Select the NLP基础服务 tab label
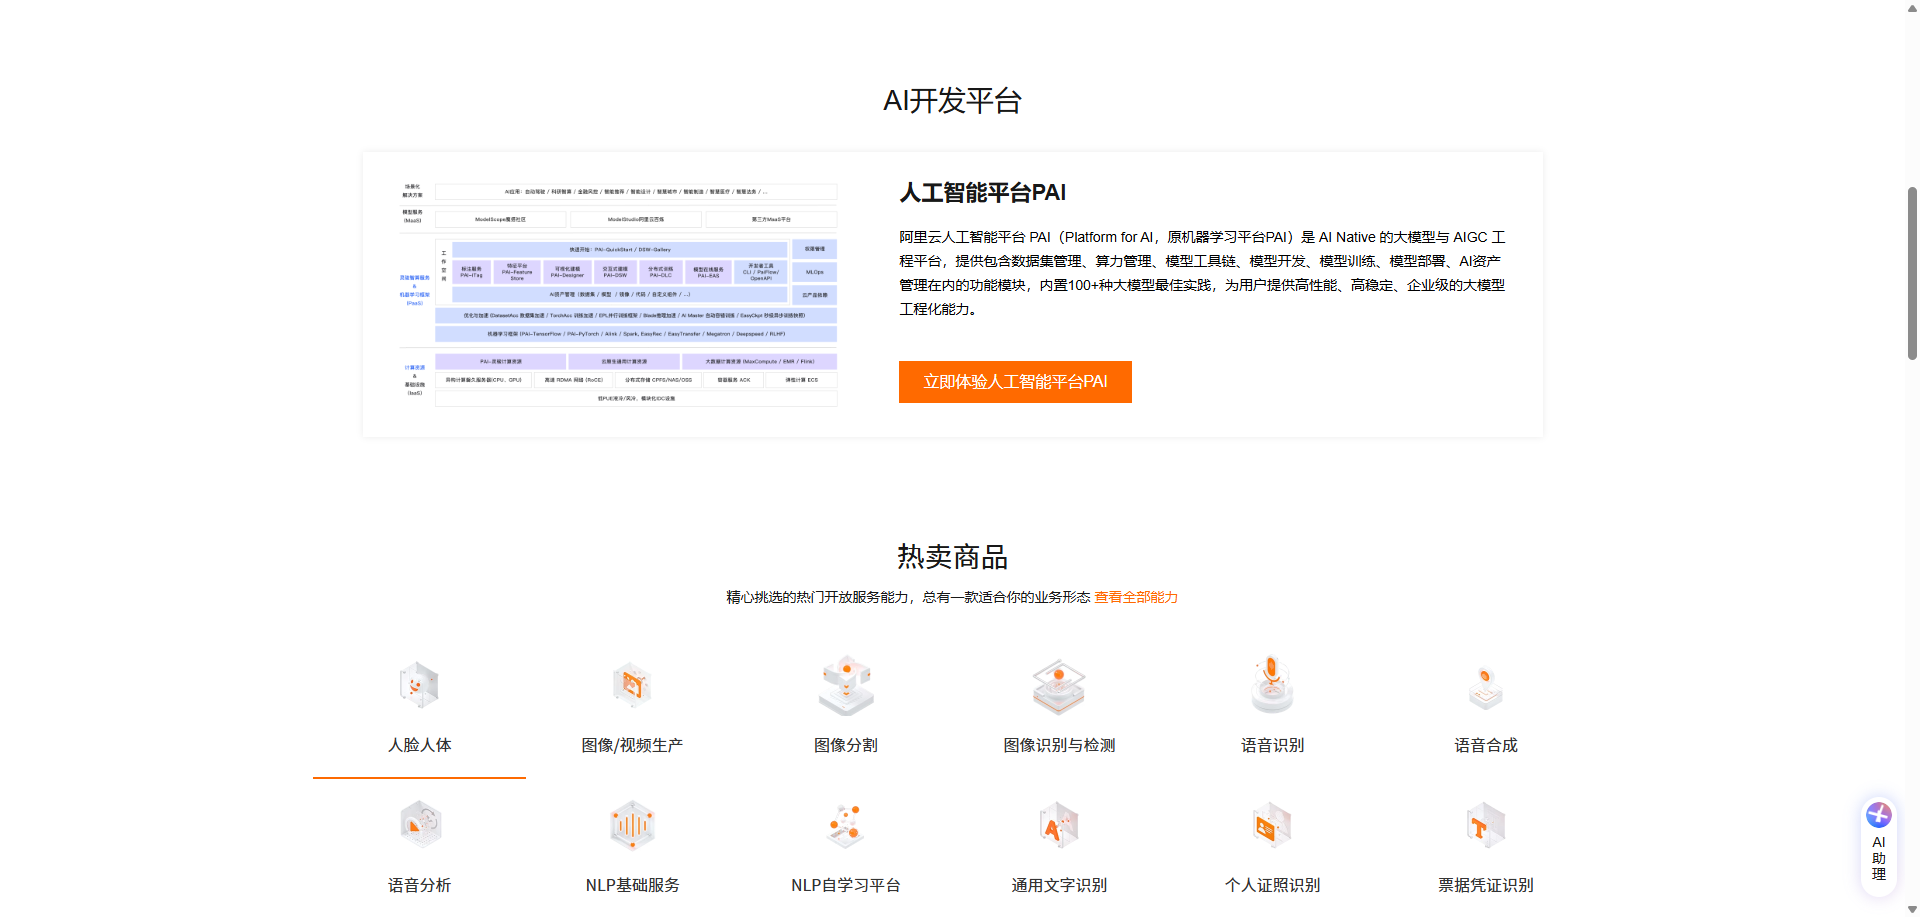The width and height of the screenshot is (1920, 917). click(632, 885)
